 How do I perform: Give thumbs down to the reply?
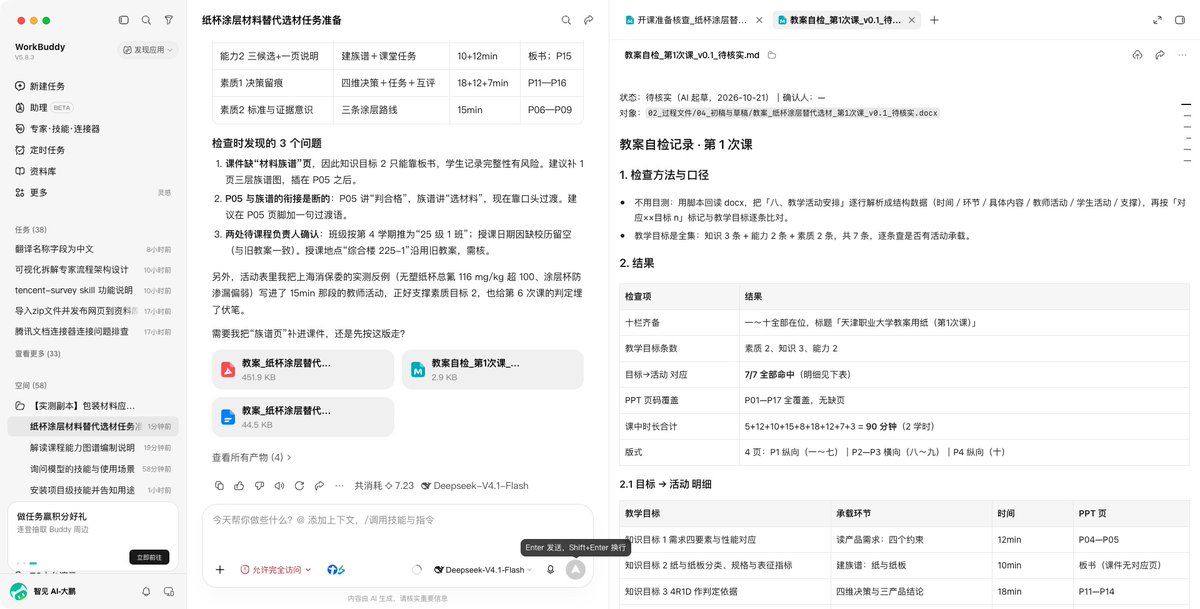[258, 485]
